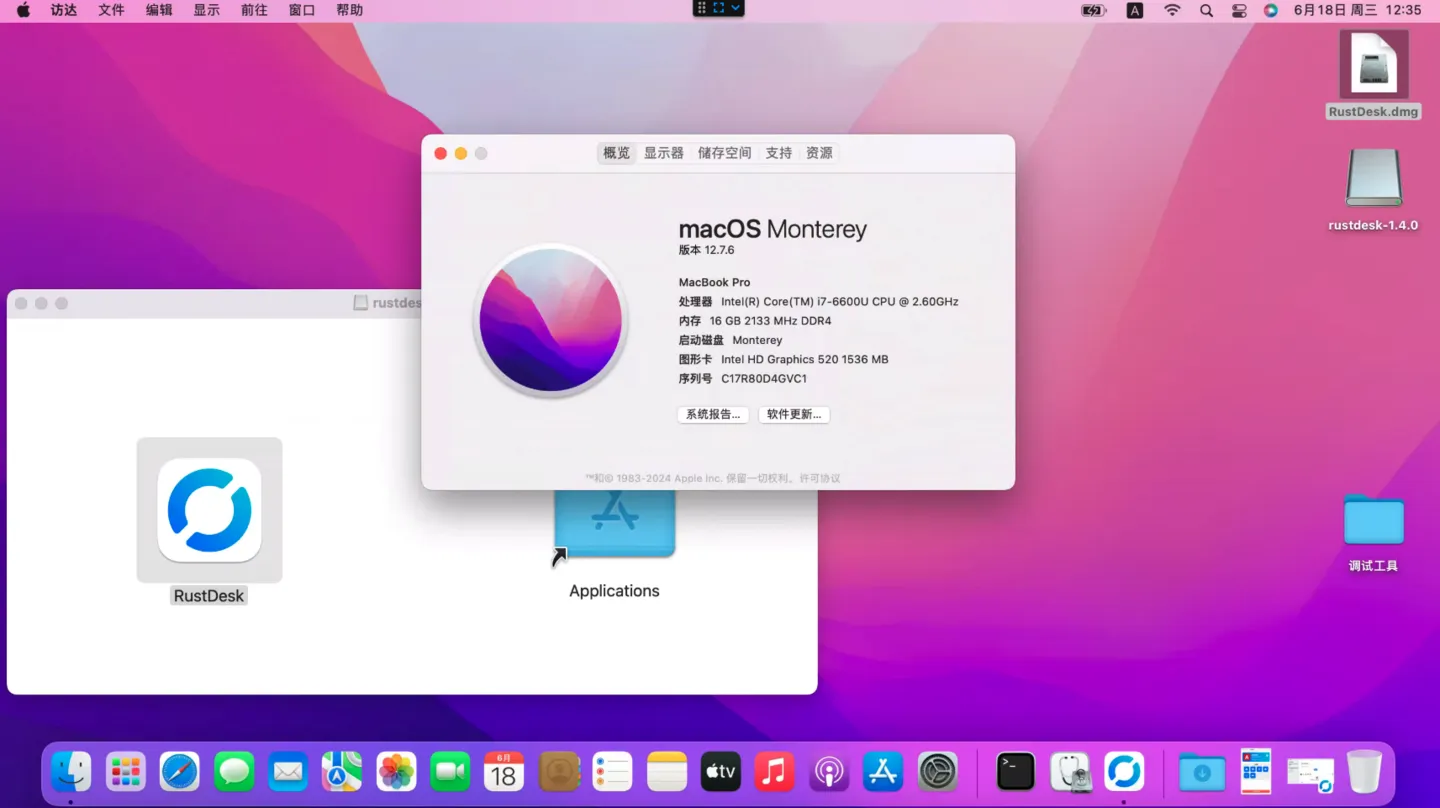The height and width of the screenshot is (808, 1440).
Task: Open the input source menu
Action: (1134, 10)
